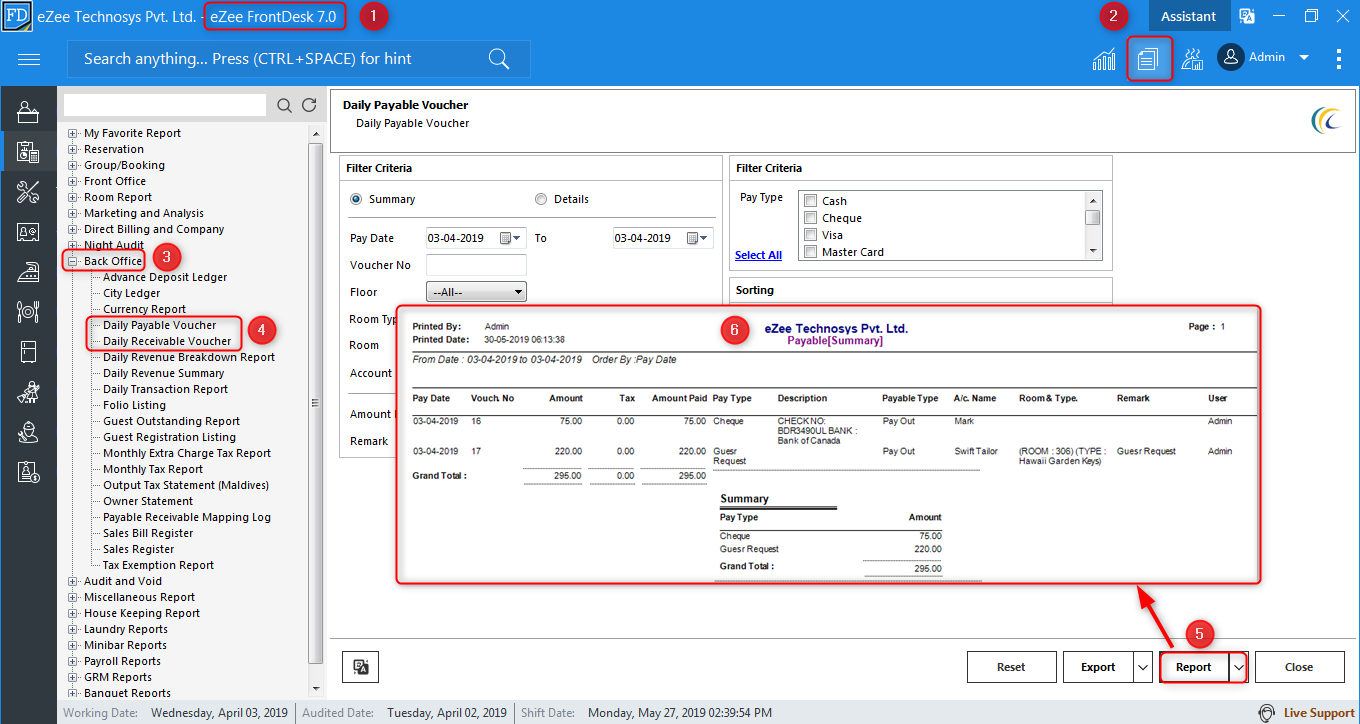Click the Voucher No input field

tap(476, 265)
